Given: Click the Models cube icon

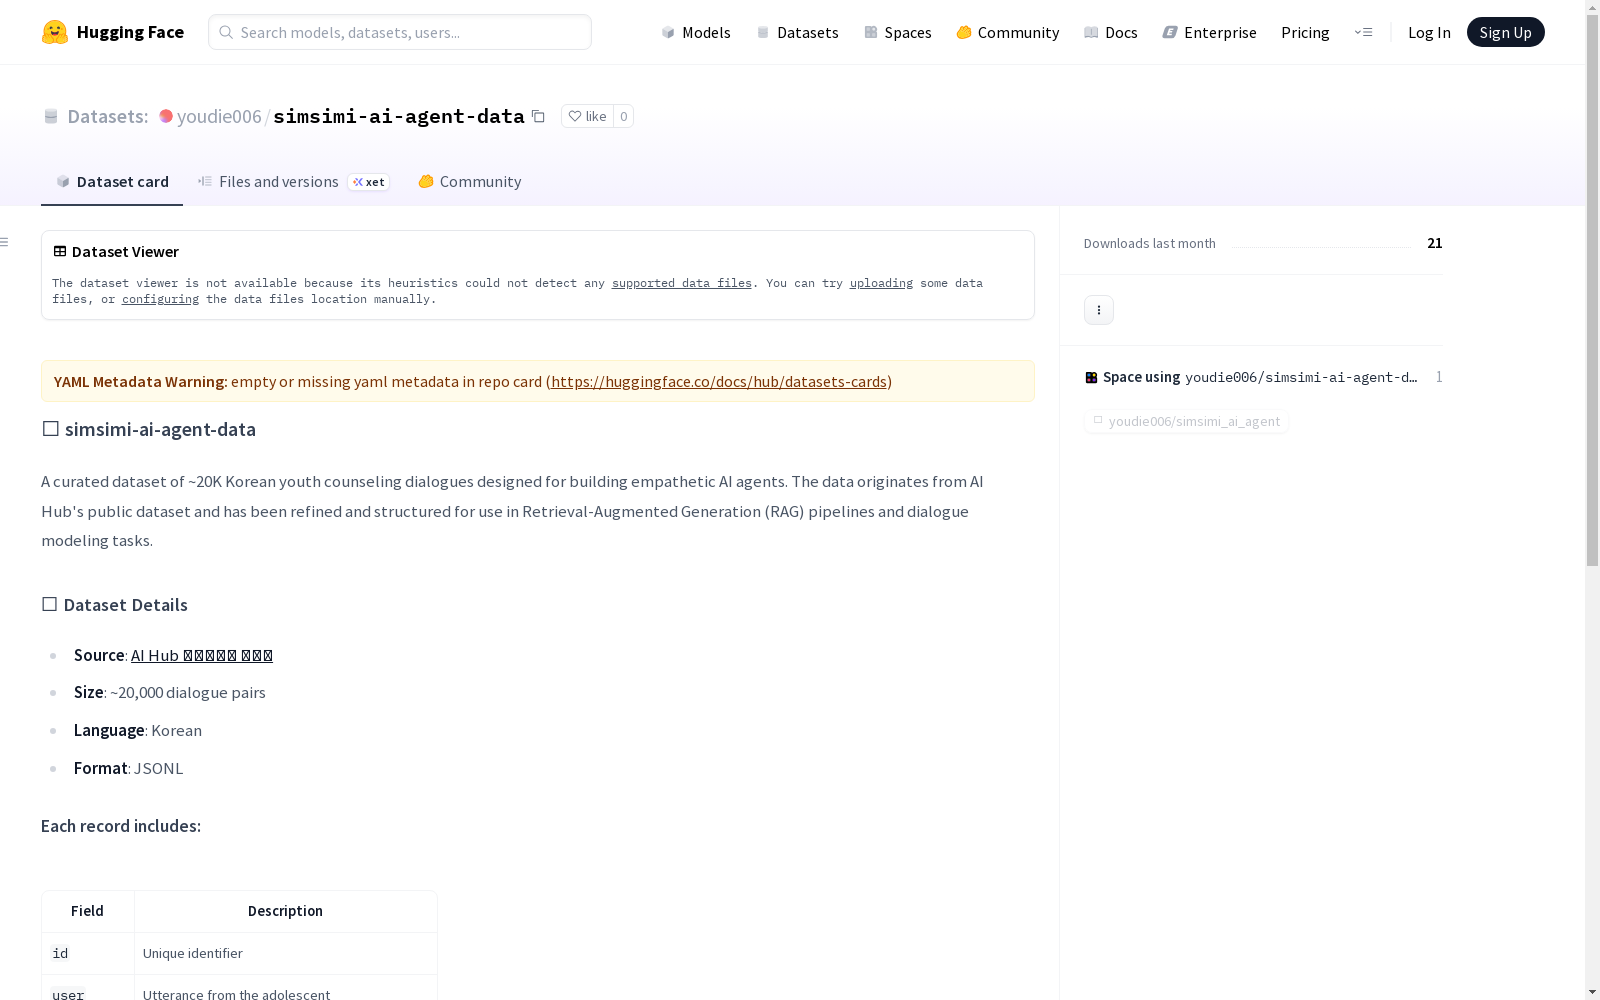Looking at the screenshot, I should [668, 32].
